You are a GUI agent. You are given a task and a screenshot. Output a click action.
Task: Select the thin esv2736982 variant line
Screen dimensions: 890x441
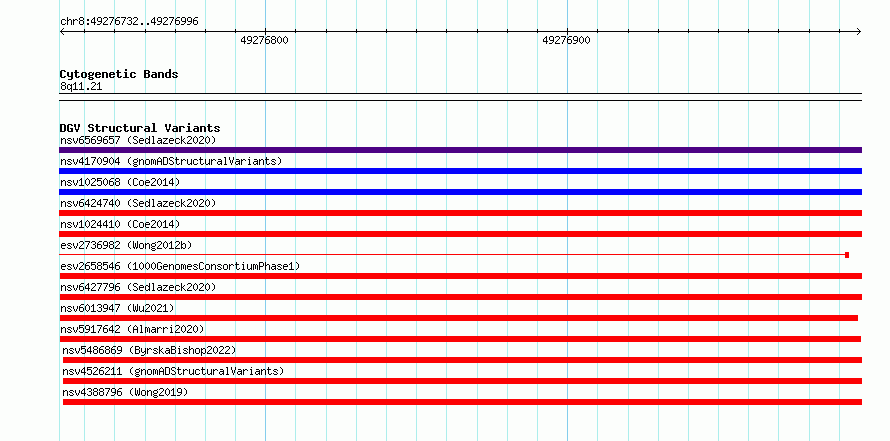pos(452,255)
